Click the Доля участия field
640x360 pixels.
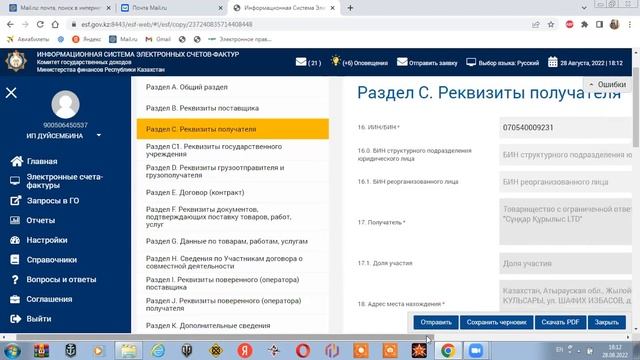tap(565, 263)
